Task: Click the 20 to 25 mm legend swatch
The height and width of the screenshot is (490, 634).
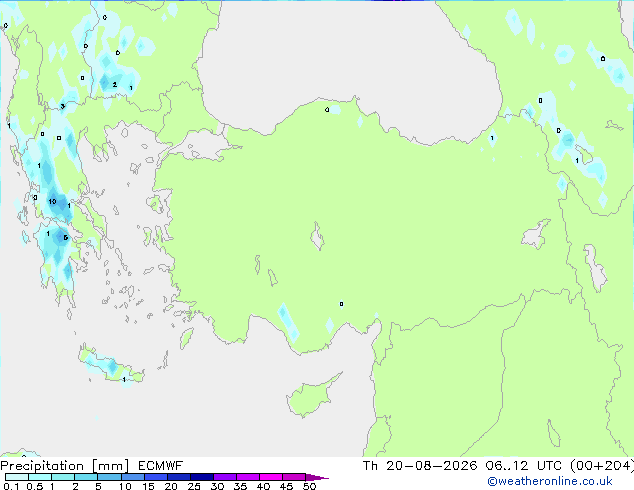Action: (x=179, y=477)
